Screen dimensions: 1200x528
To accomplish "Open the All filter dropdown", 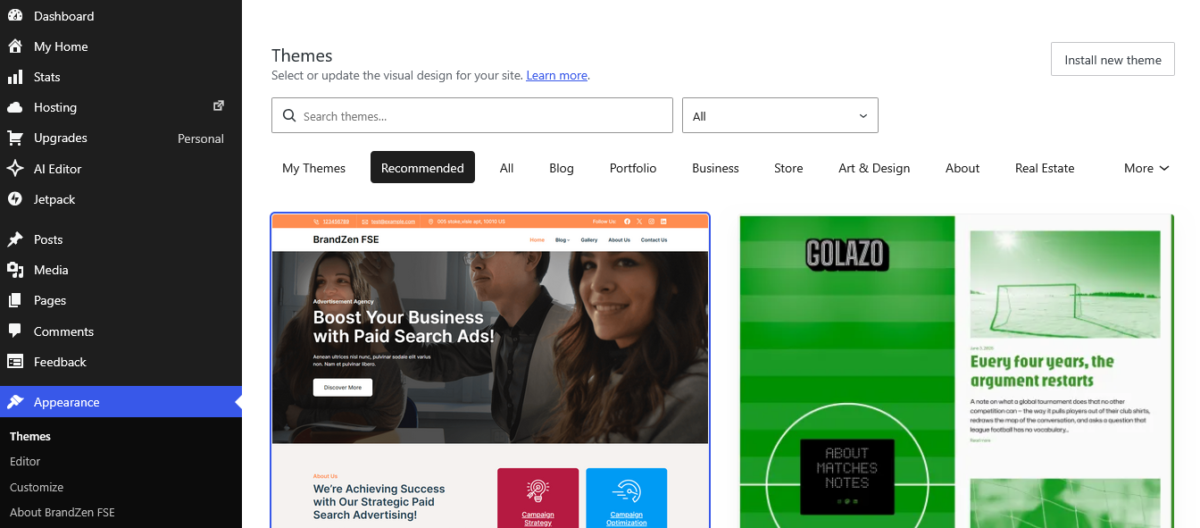I will 780,116.
